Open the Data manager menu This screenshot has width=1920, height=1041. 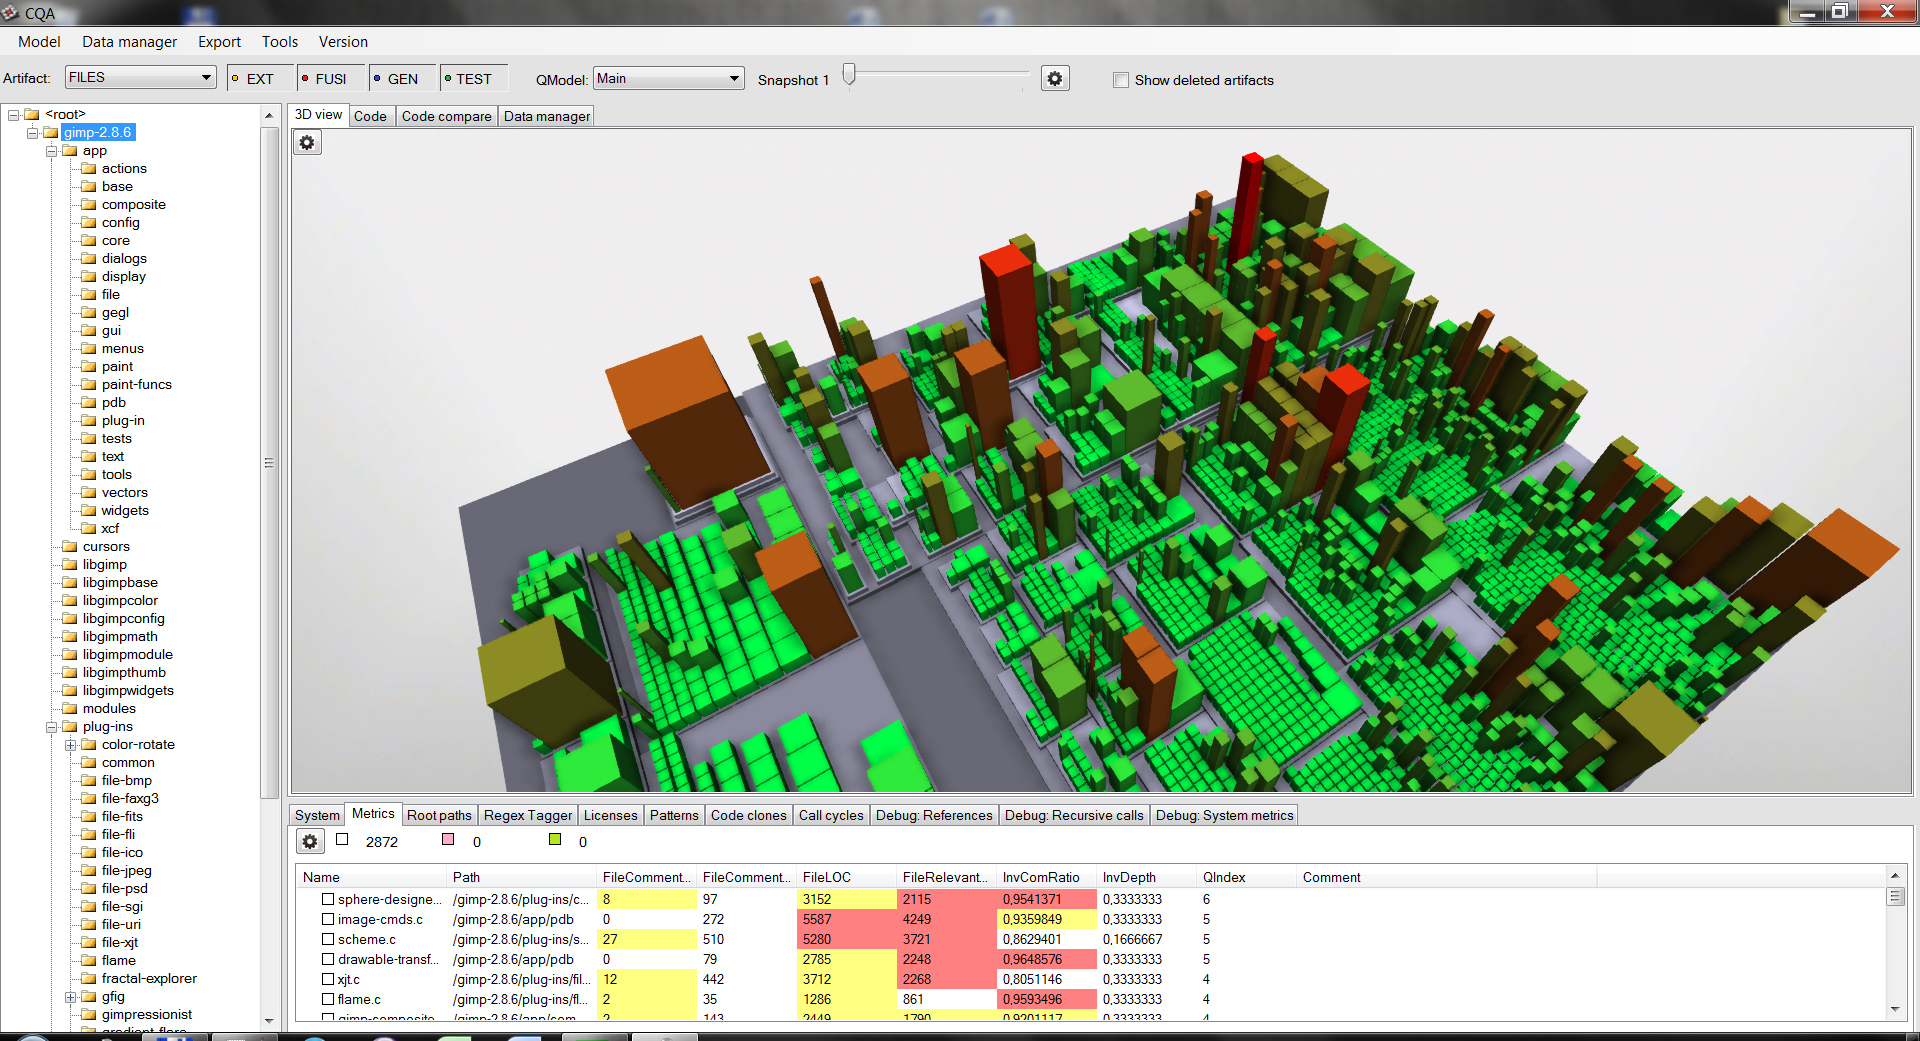point(129,42)
